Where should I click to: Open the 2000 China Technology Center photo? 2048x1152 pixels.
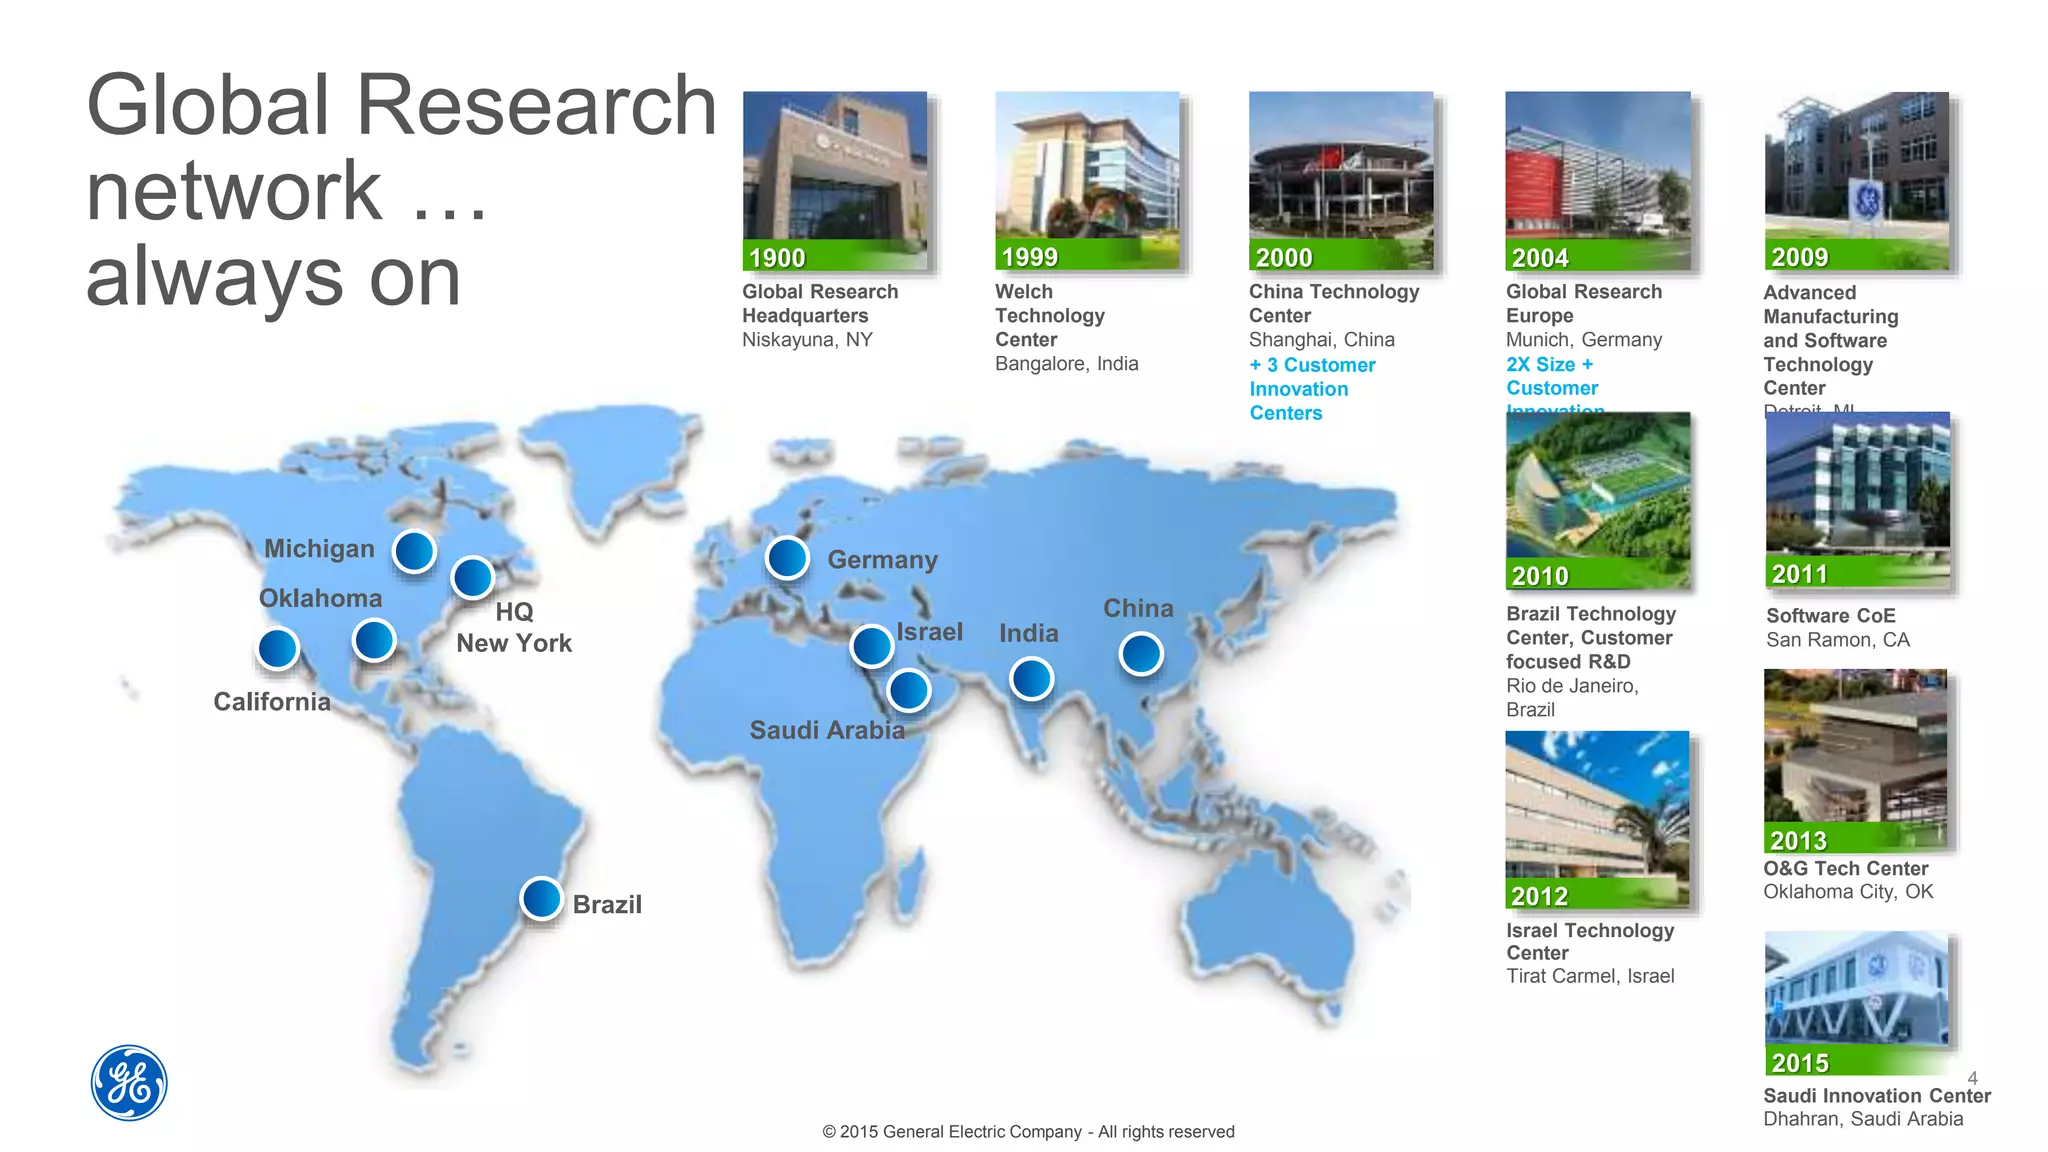1341,181
